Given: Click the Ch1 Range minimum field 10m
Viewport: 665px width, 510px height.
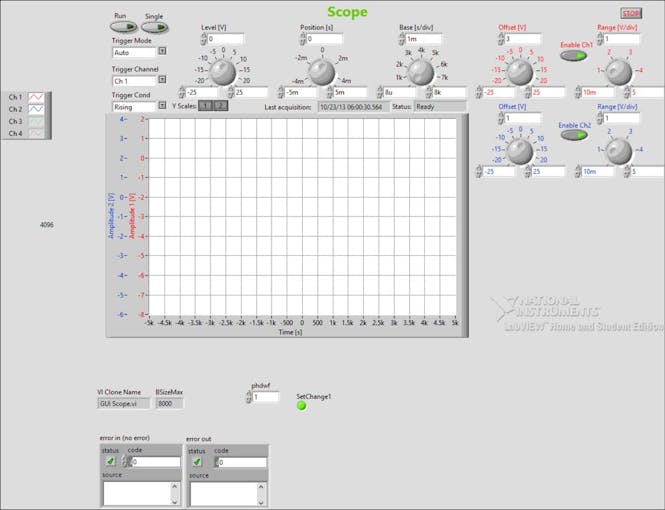Looking at the screenshot, I should [x=598, y=92].
